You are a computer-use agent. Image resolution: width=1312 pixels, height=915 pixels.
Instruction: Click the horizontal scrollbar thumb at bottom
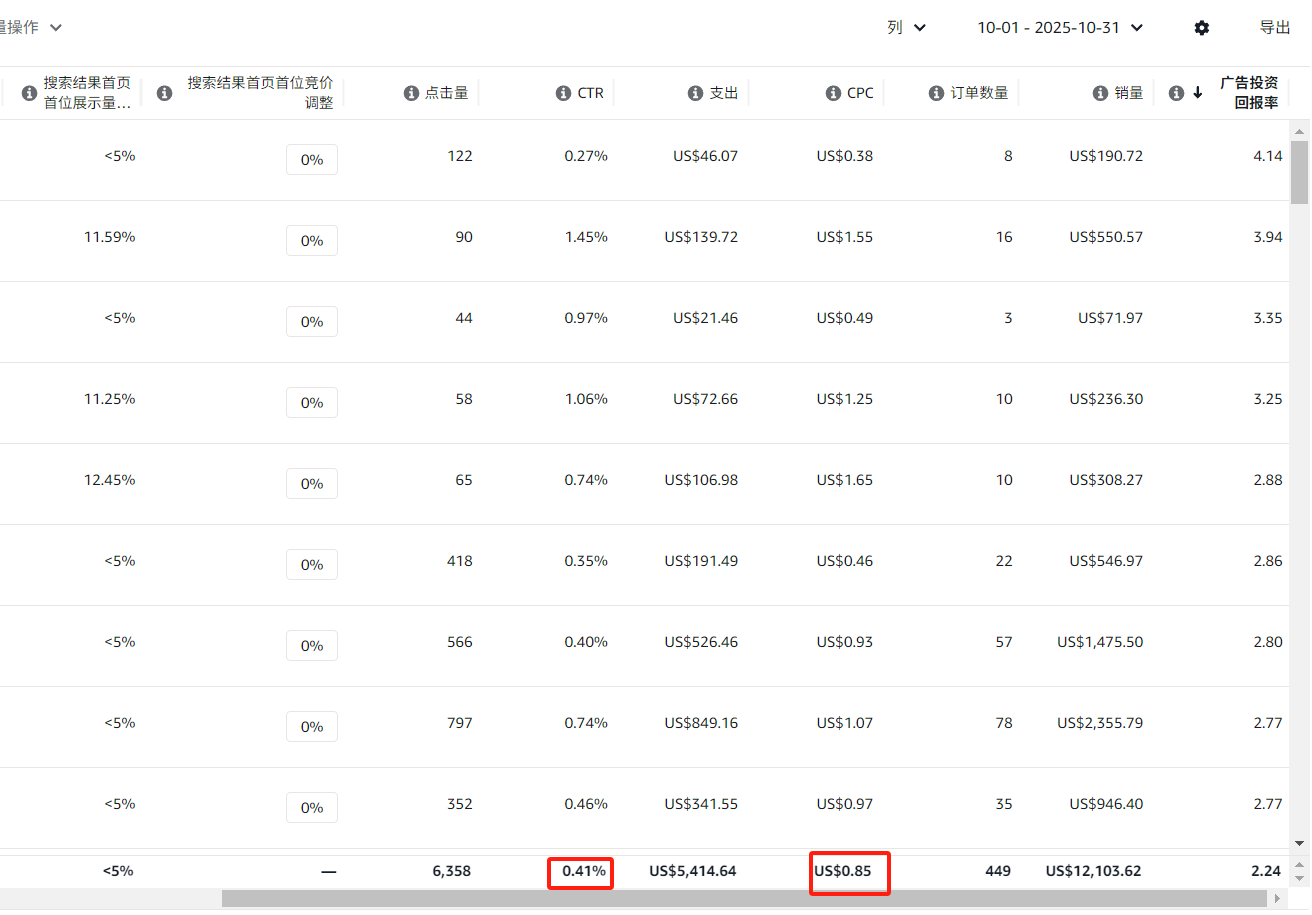tap(740, 899)
